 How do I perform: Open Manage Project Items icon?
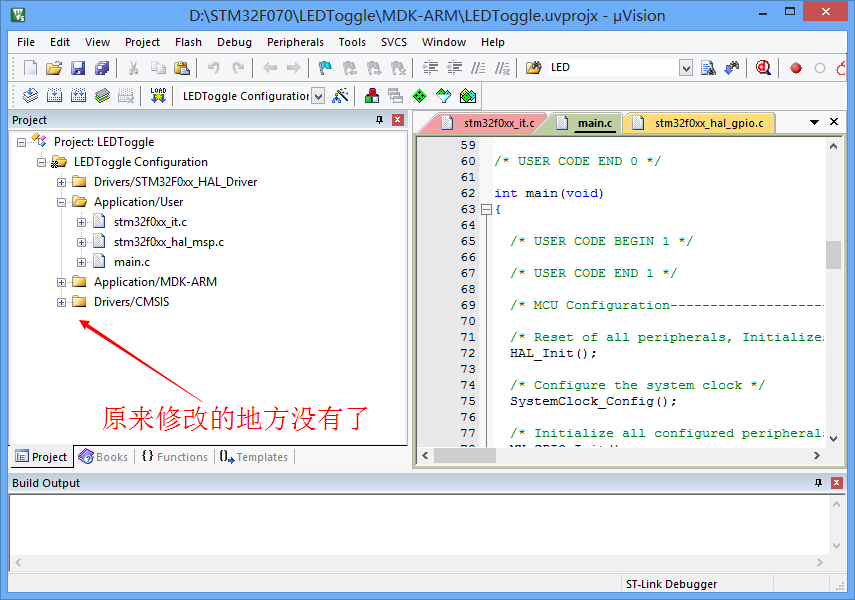pos(372,96)
